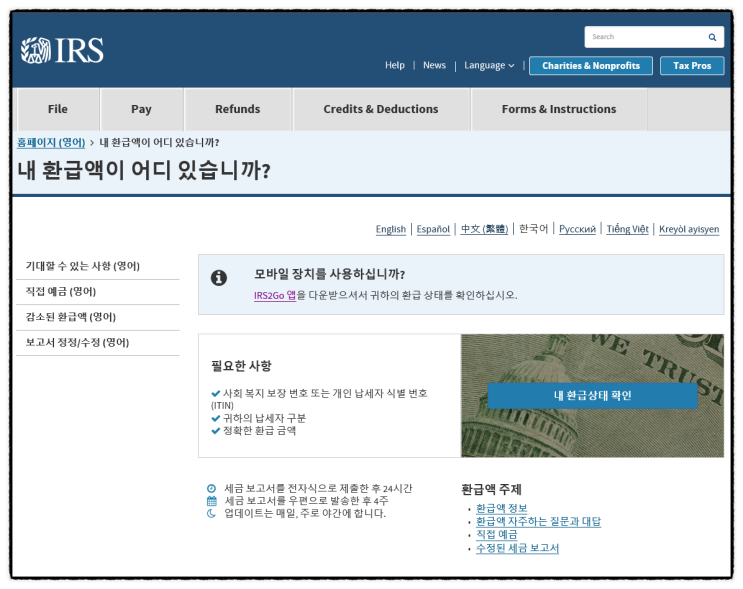Switch language to Tiếng Việt
The image size is (743, 589).
click(x=627, y=229)
